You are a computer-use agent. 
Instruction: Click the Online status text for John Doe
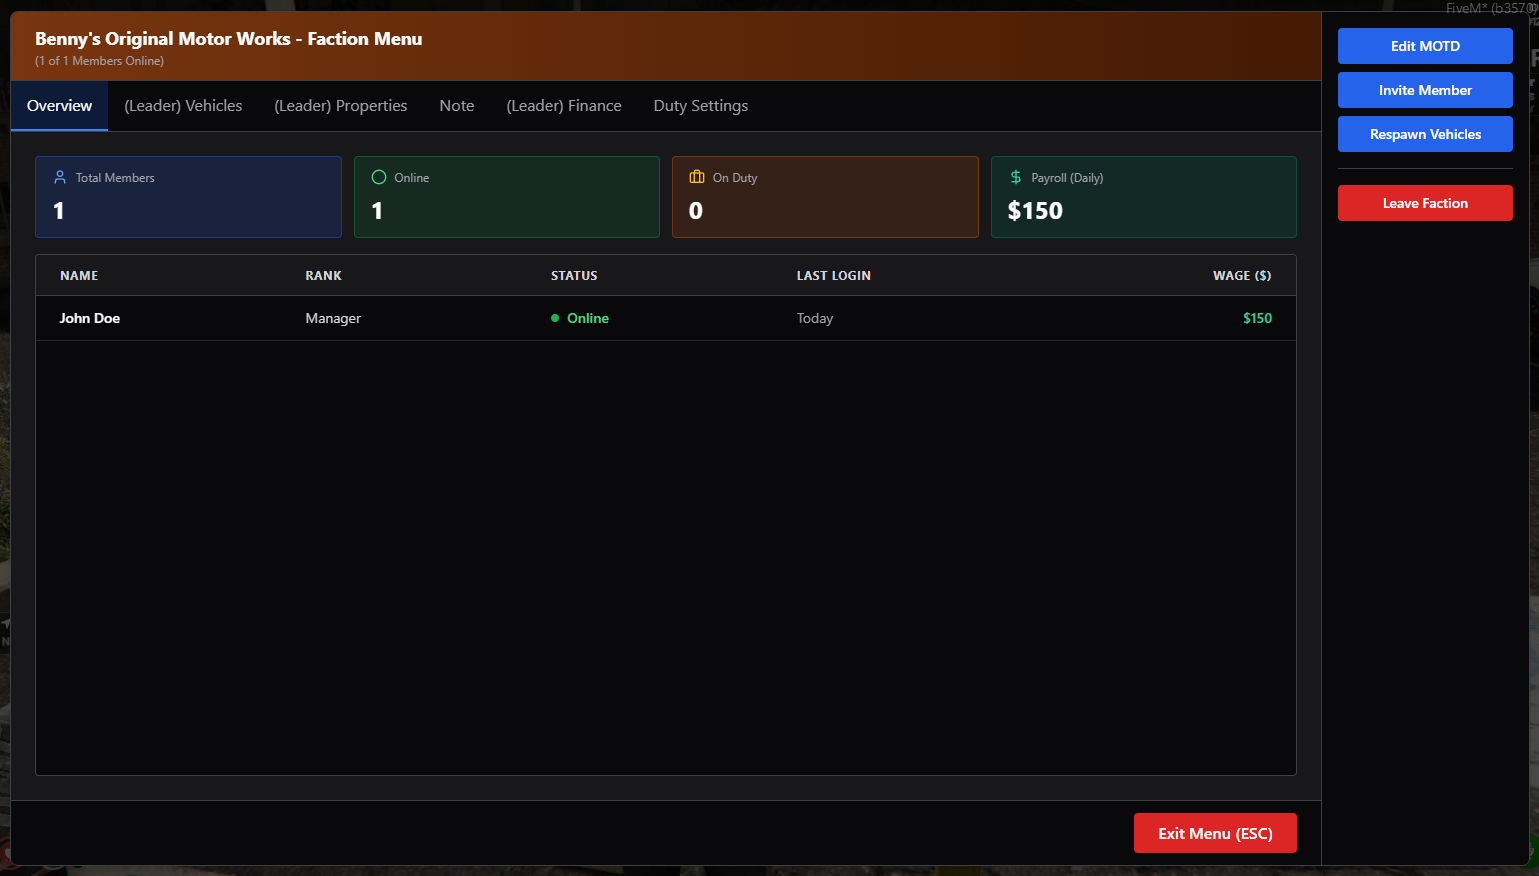(x=588, y=318)
